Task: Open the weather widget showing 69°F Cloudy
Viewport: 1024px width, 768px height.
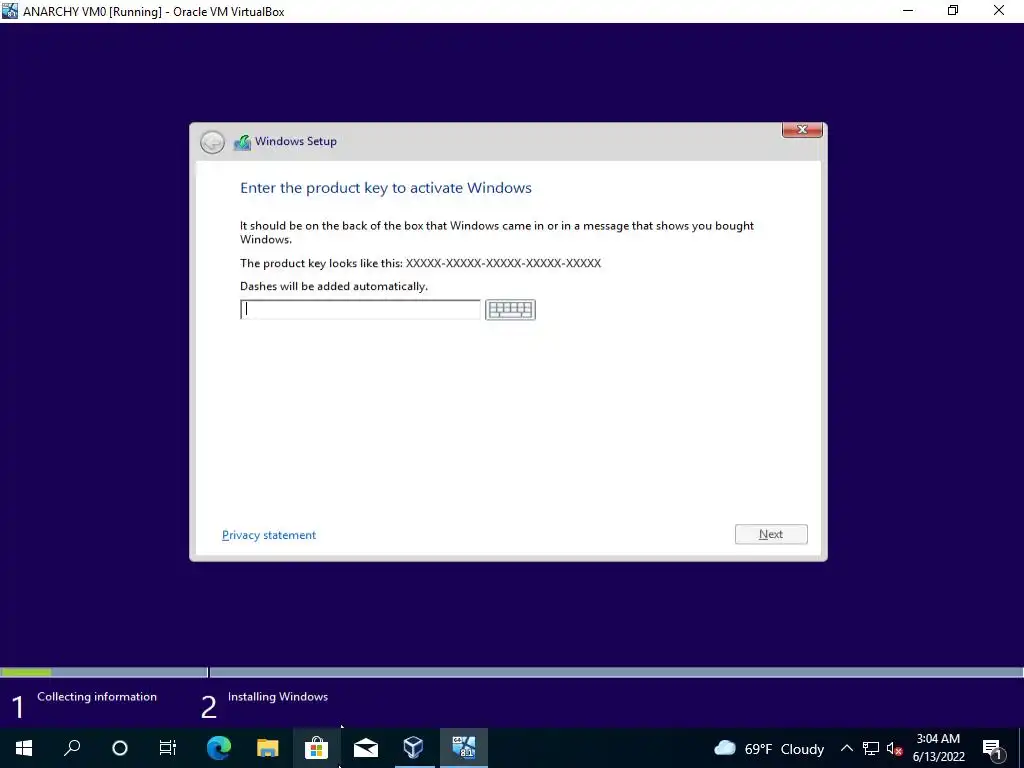Action: (769, 748)
